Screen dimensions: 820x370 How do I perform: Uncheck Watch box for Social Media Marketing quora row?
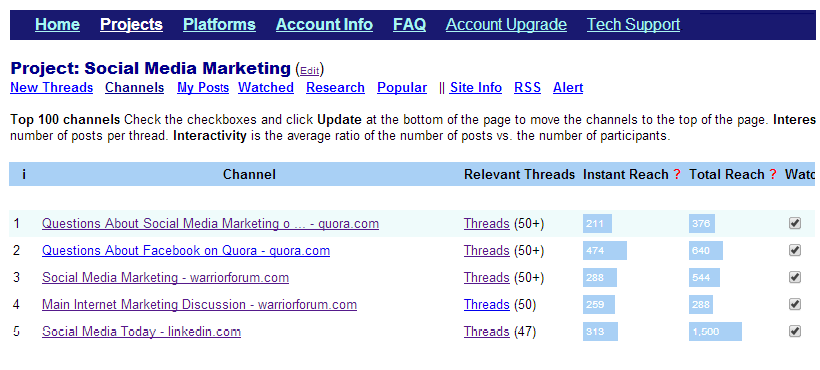(795, 224)
